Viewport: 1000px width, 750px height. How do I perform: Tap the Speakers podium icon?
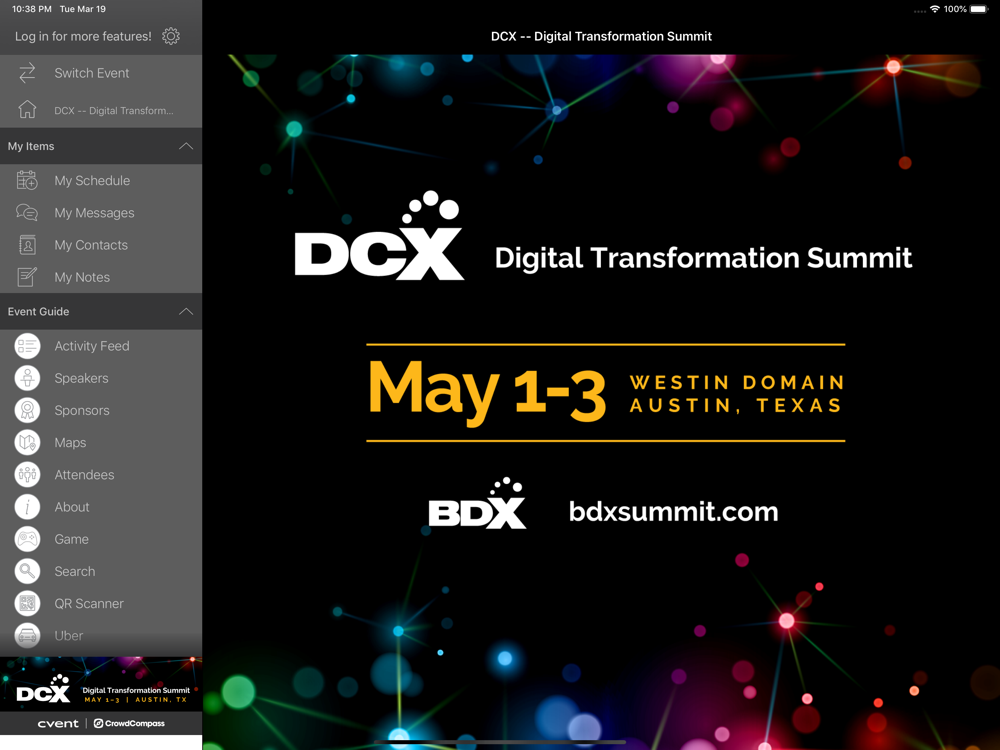point(27,378)
